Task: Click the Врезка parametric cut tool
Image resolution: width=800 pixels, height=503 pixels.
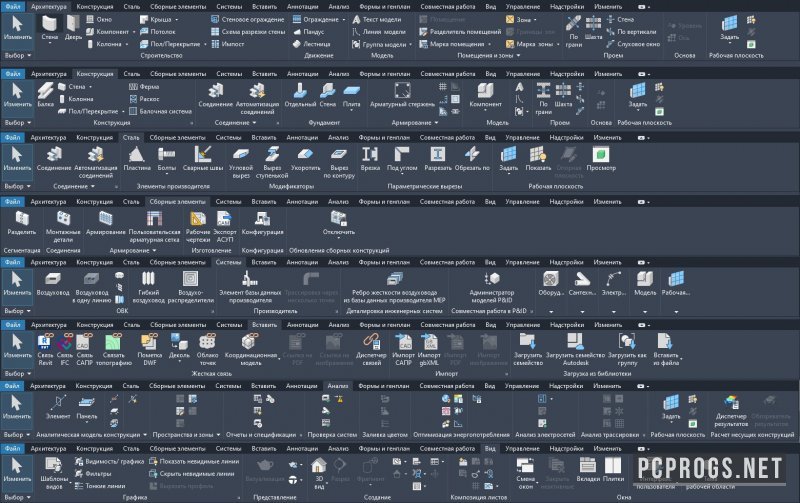Action: (x=370, y=159)
